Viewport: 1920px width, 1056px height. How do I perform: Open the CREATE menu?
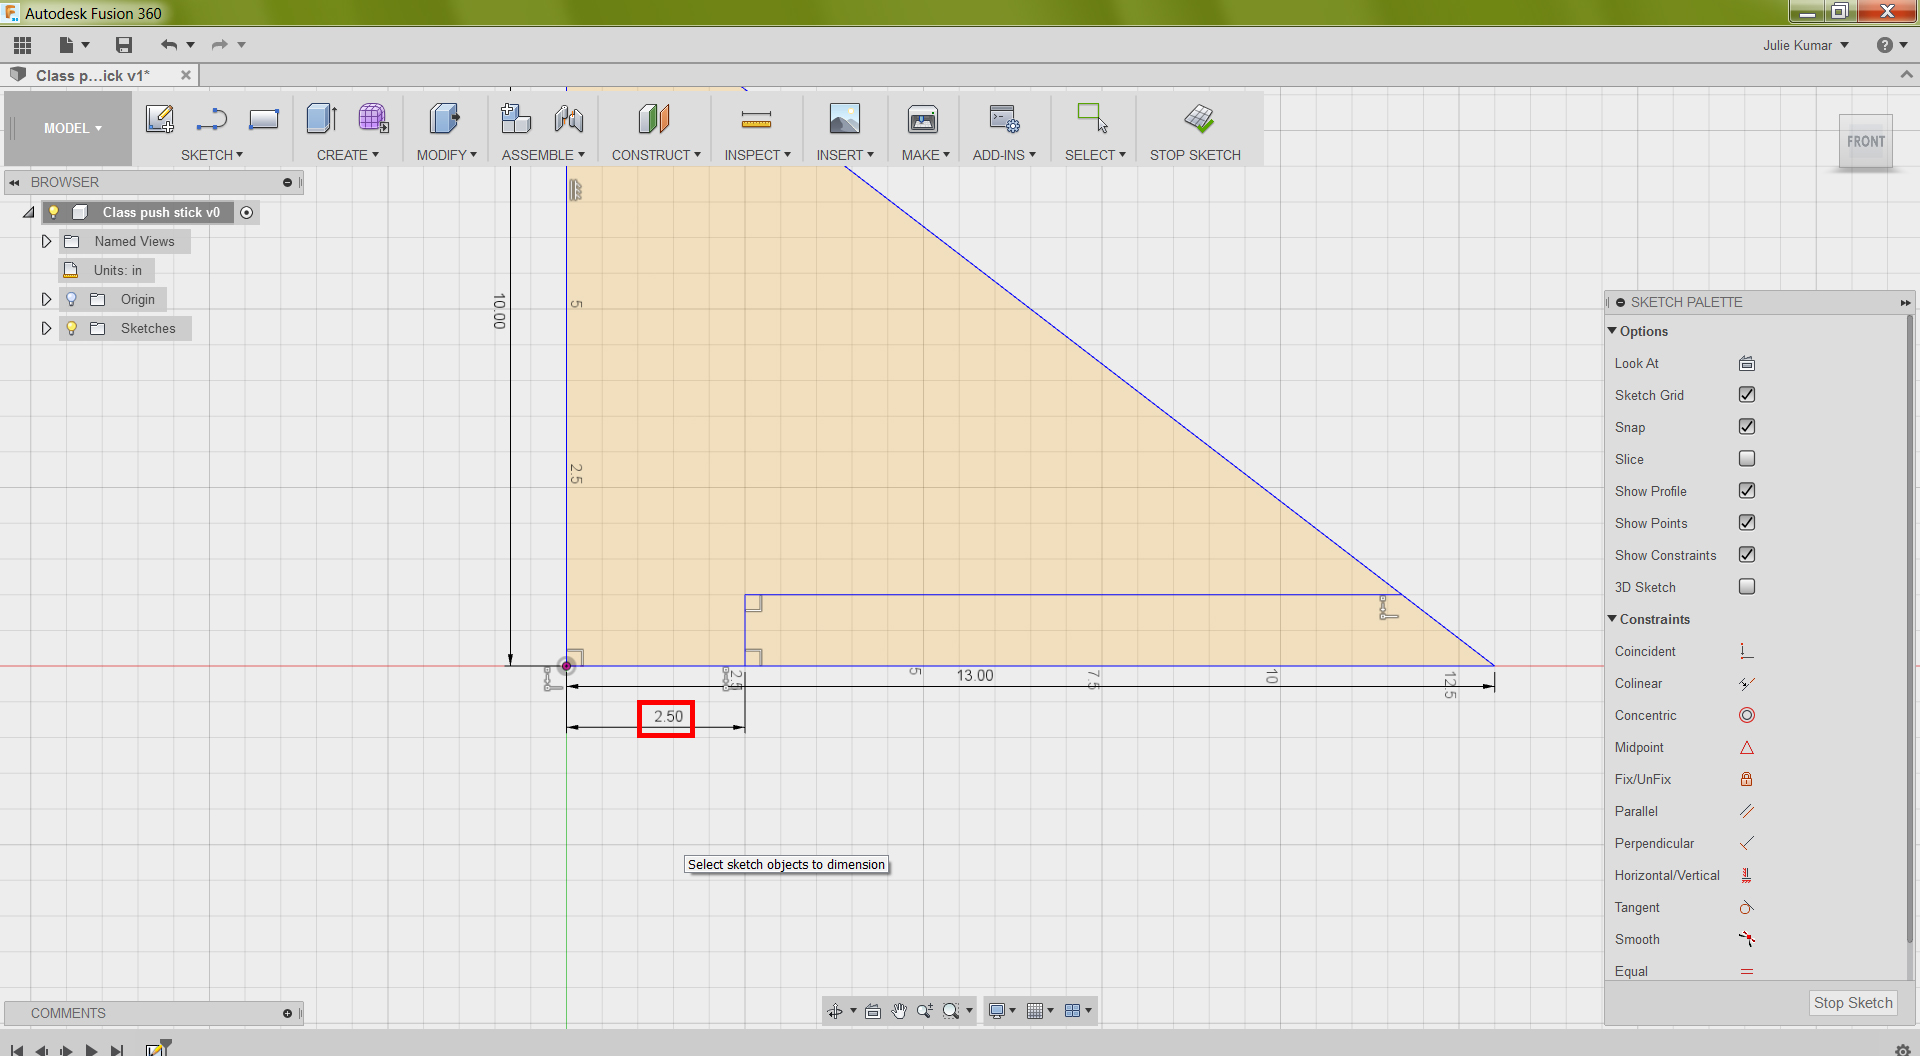pos(348,155)
